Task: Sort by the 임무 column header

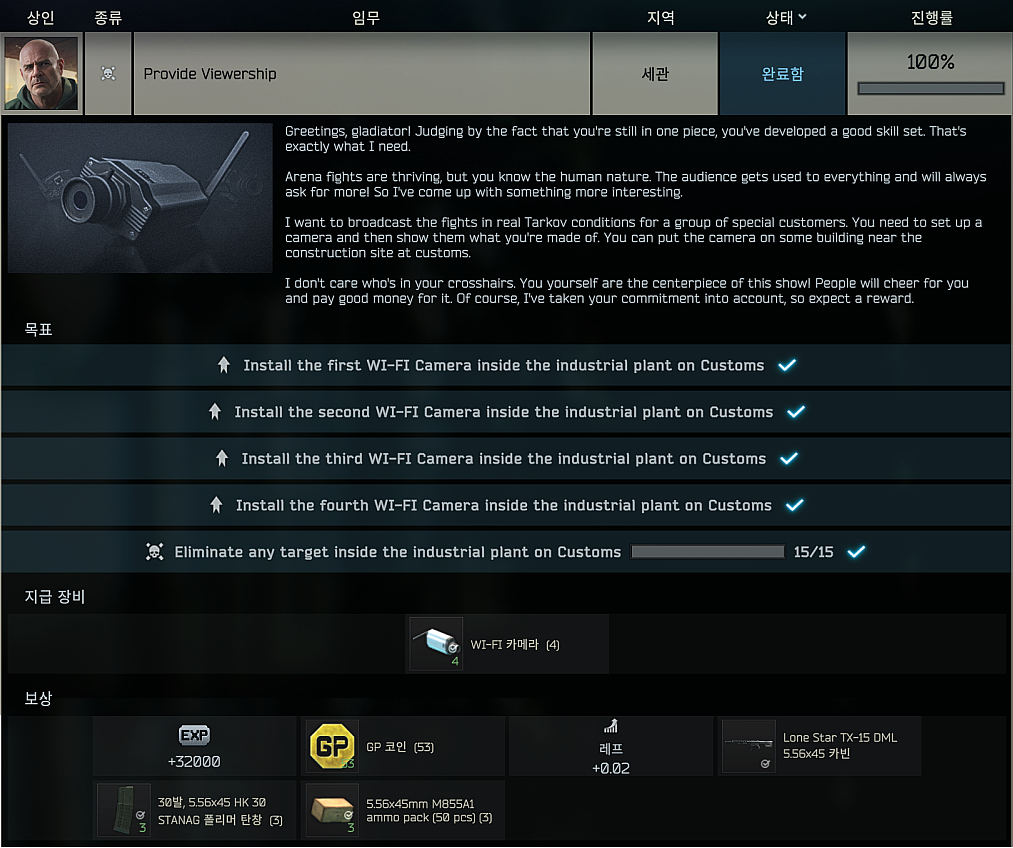Action: point(366,17)
